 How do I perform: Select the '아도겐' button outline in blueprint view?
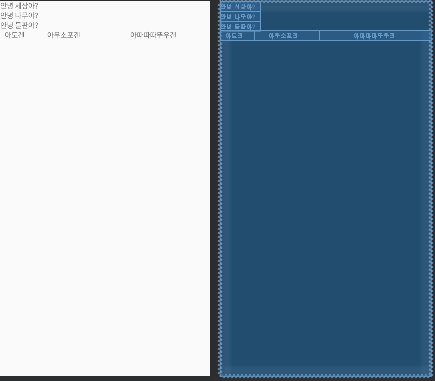pyautogui.click(x=237, y=36)
